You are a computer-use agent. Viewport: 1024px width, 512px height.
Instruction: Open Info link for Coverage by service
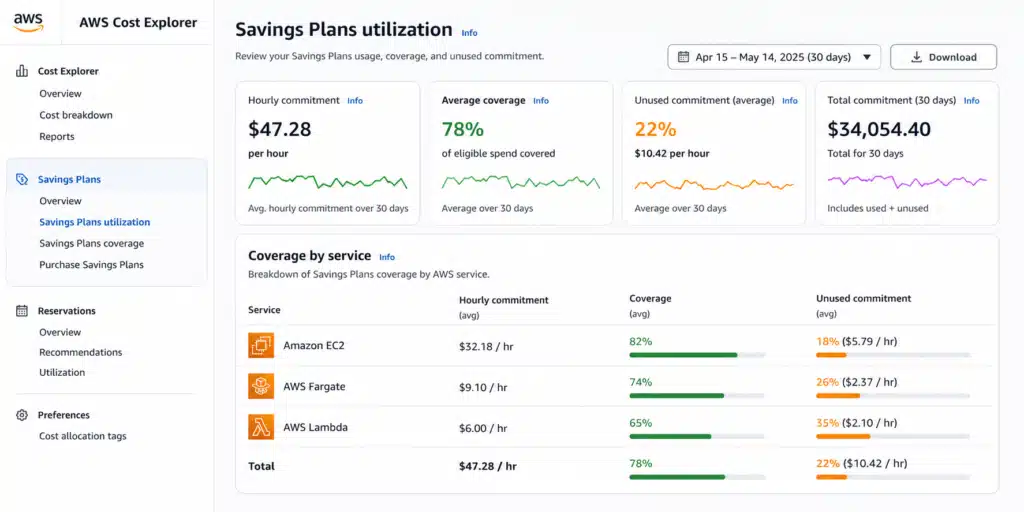[x=387, y=257]
